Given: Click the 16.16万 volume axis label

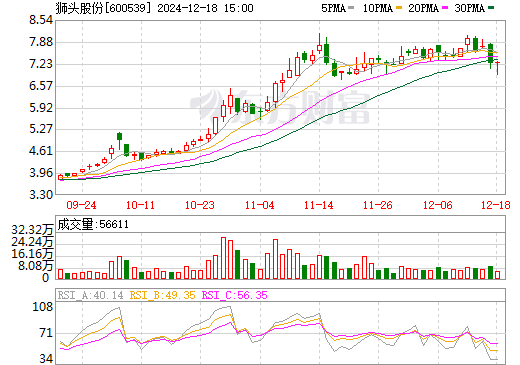Looking at the screenshot, I should pyautogui.click(x=32, y=254).
